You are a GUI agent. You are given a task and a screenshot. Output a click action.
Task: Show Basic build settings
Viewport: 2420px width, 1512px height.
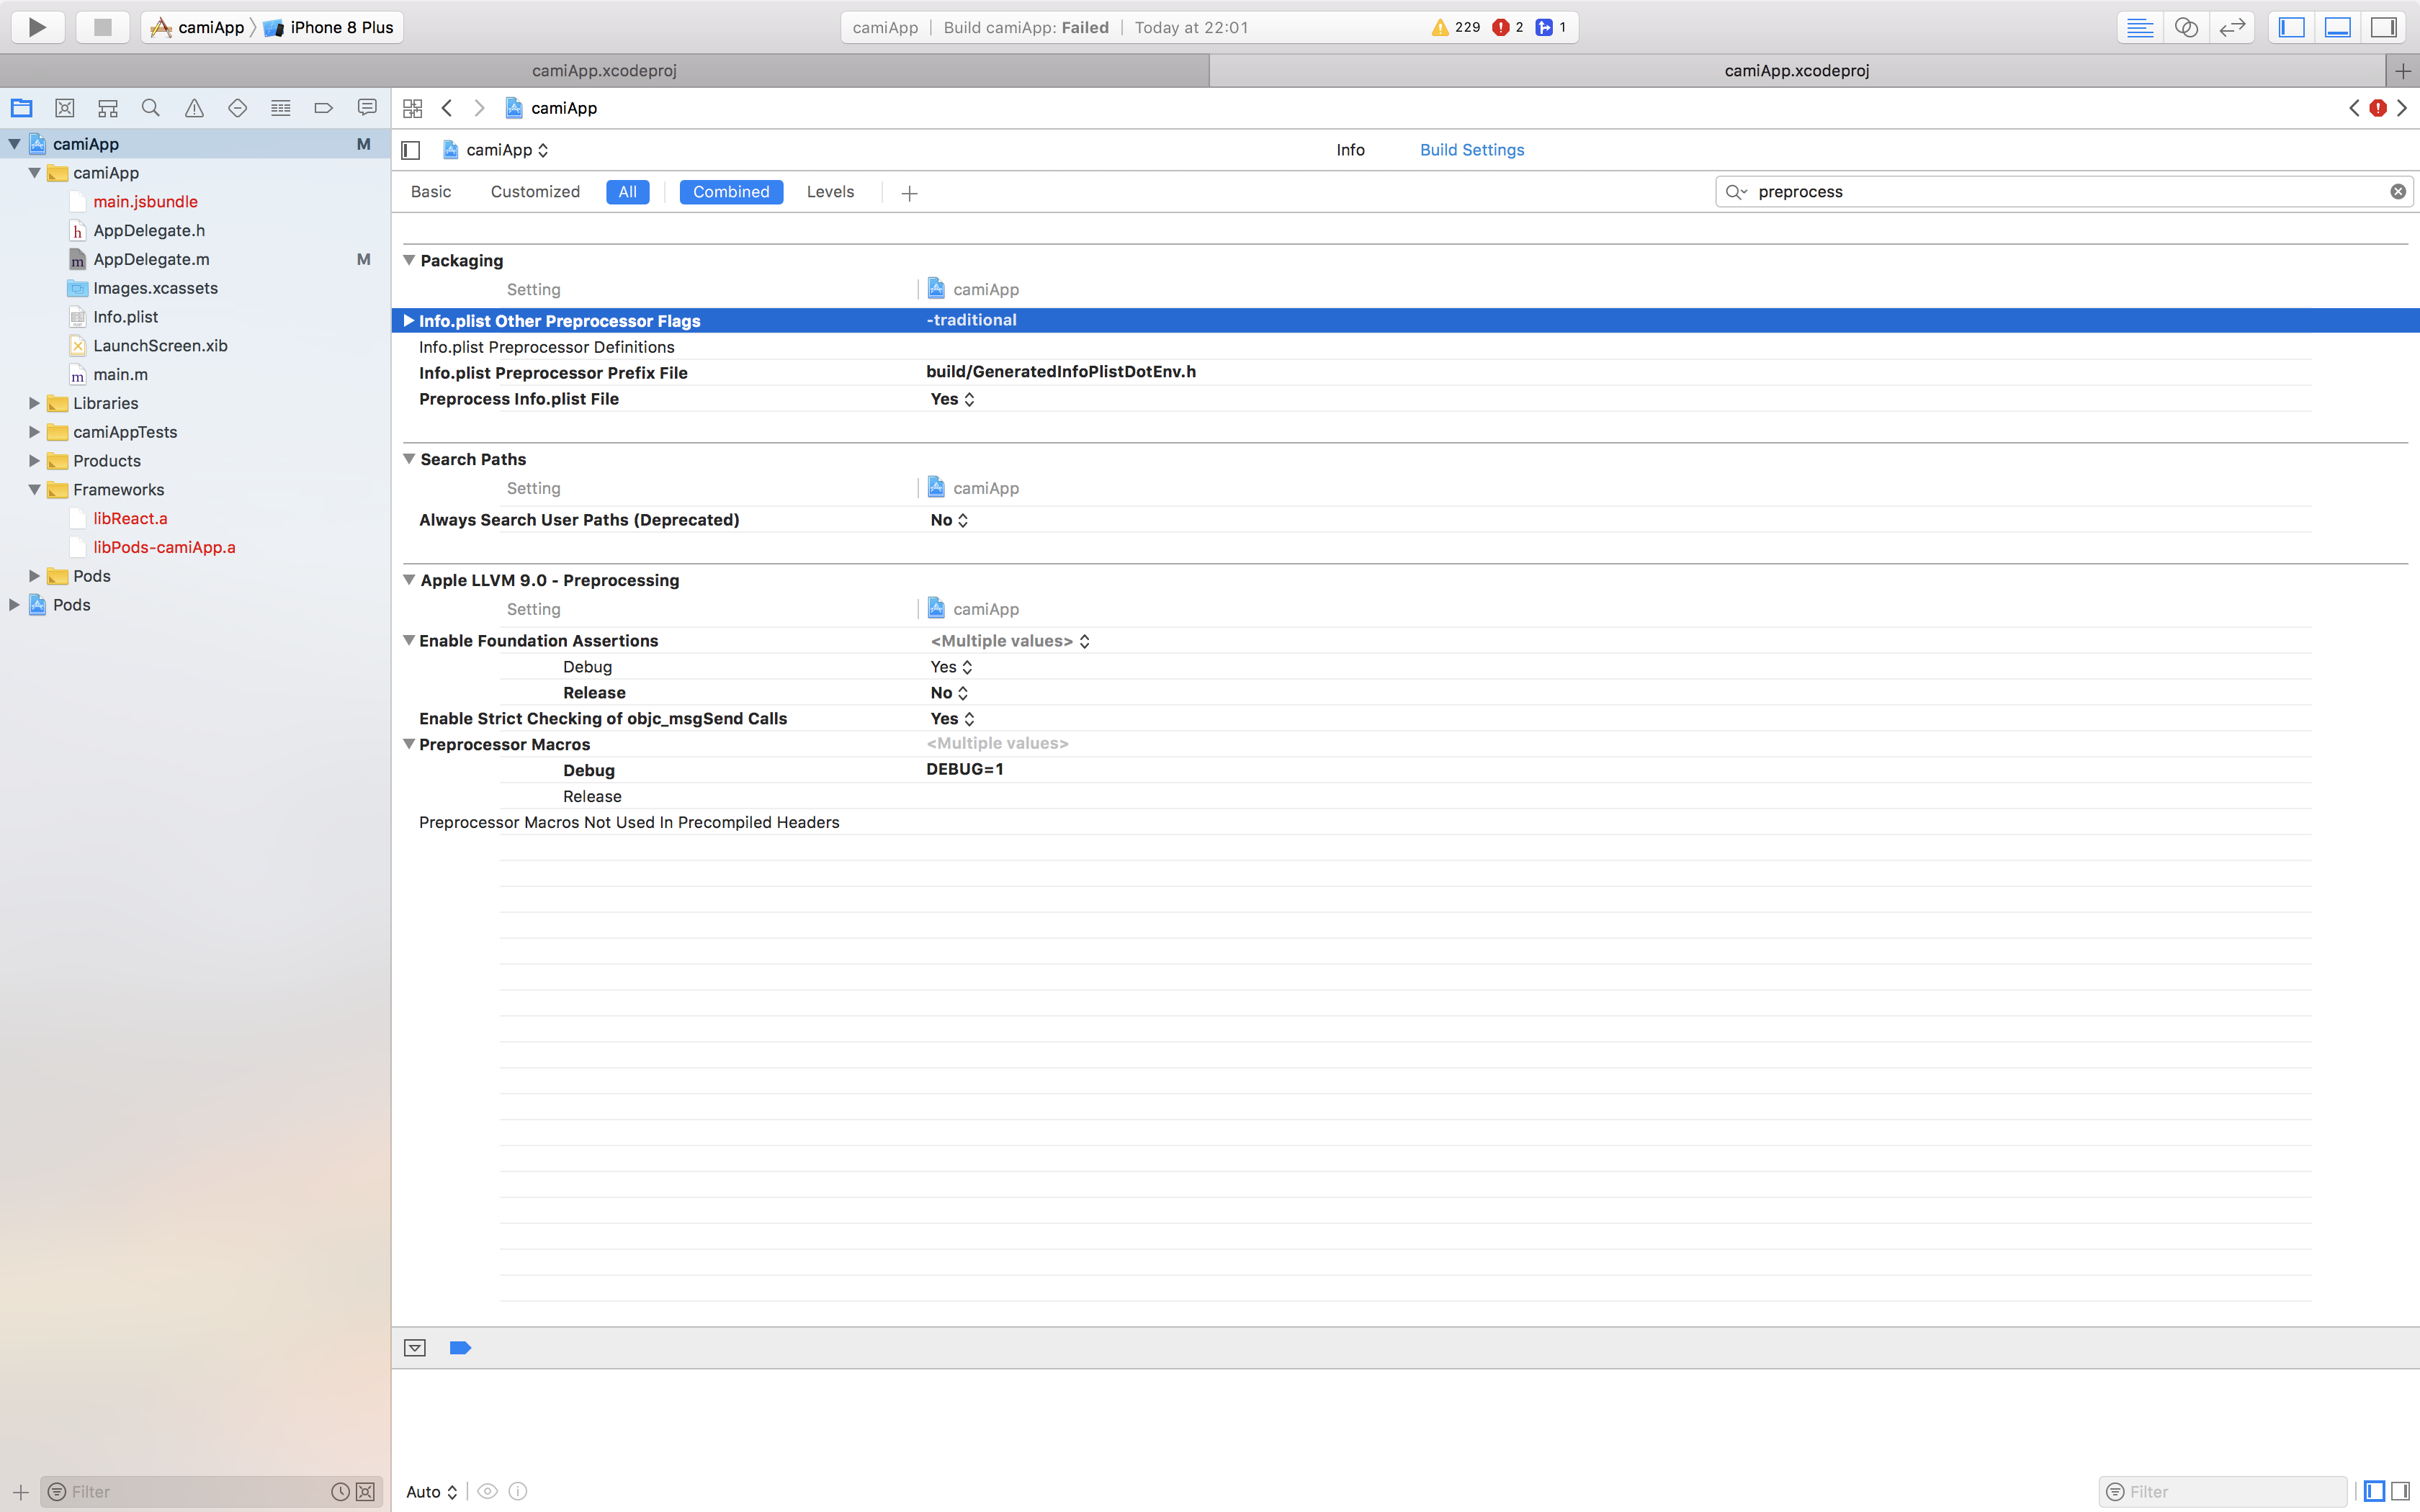431,192
